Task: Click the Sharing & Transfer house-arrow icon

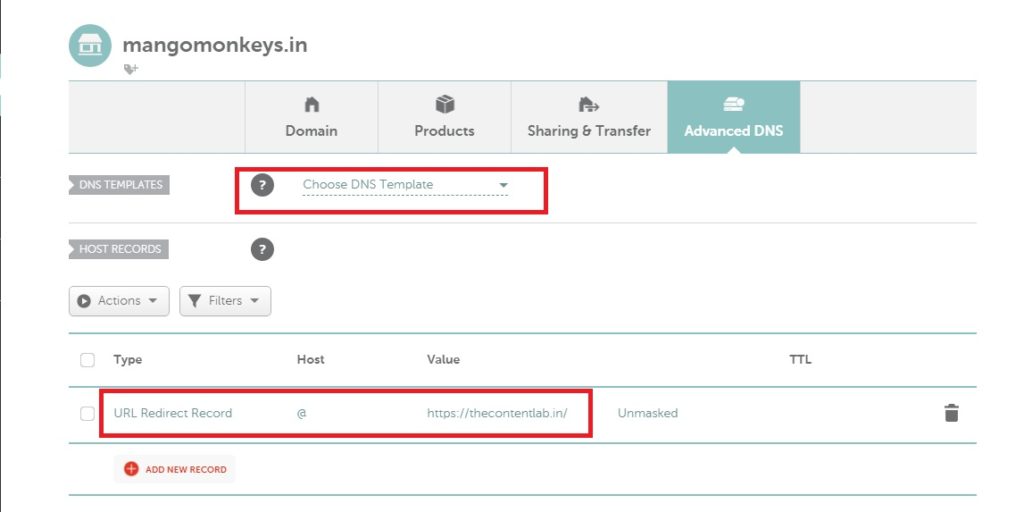Action: (588, 104)
